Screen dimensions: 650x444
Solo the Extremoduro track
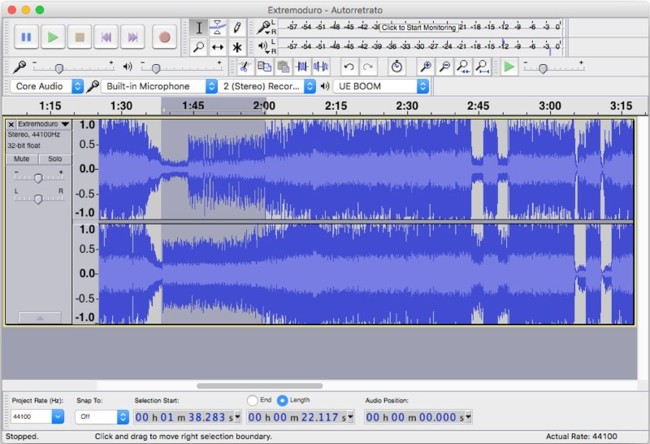tap(55, 159)
